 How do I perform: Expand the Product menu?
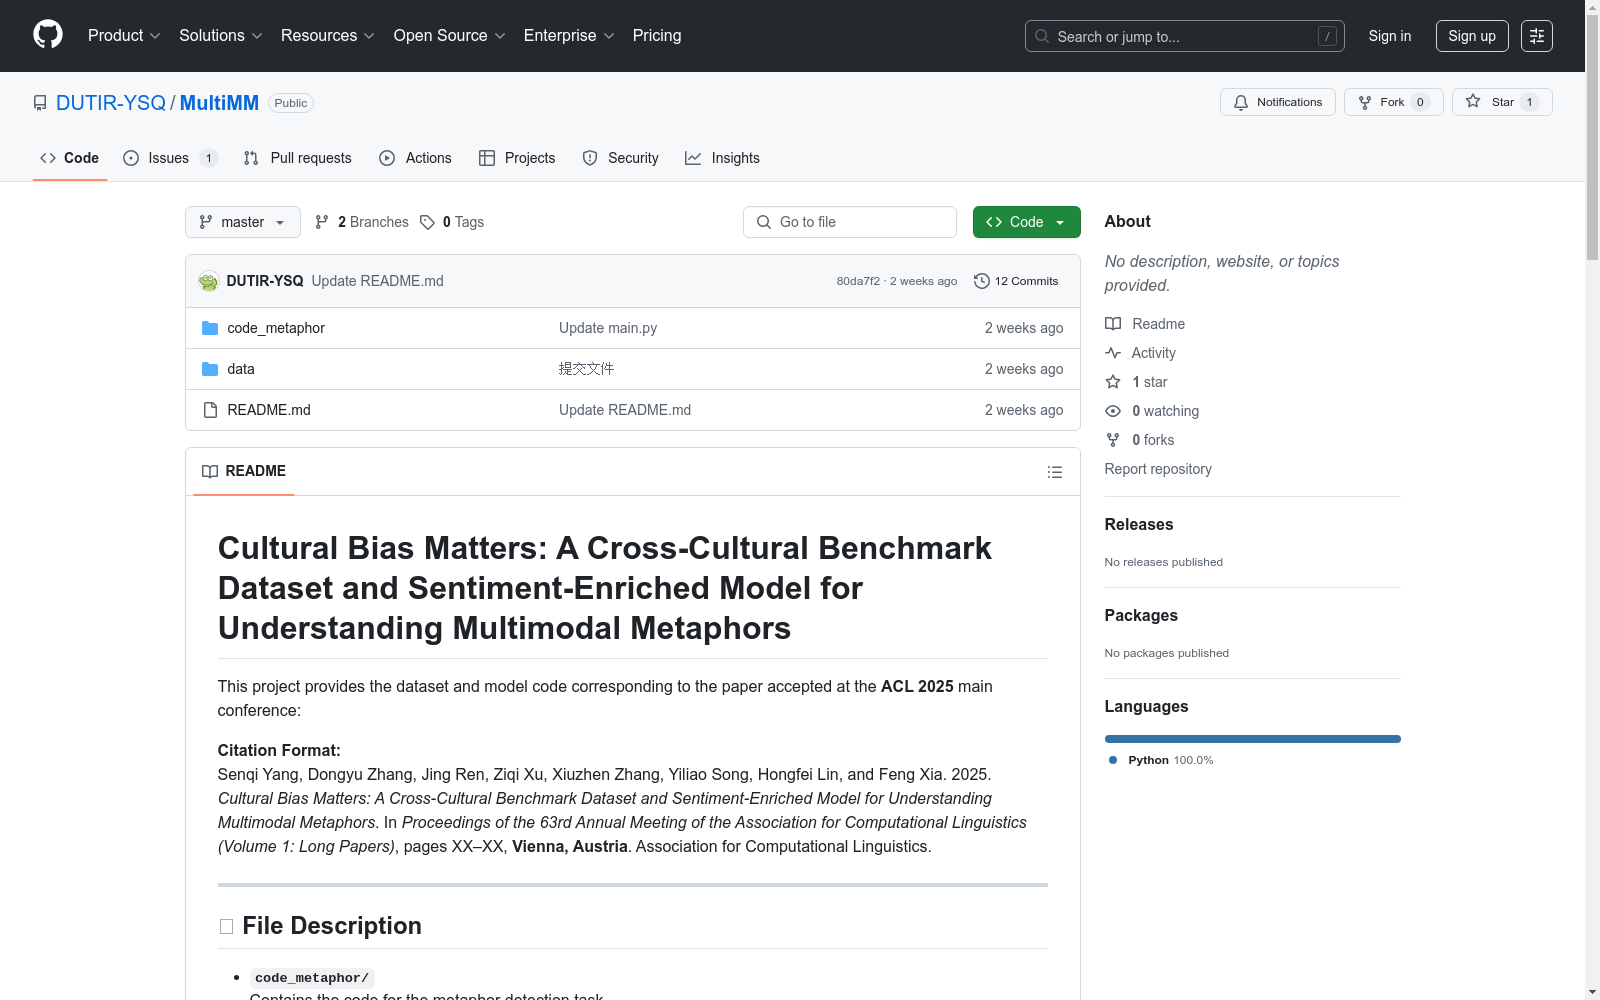124,36
